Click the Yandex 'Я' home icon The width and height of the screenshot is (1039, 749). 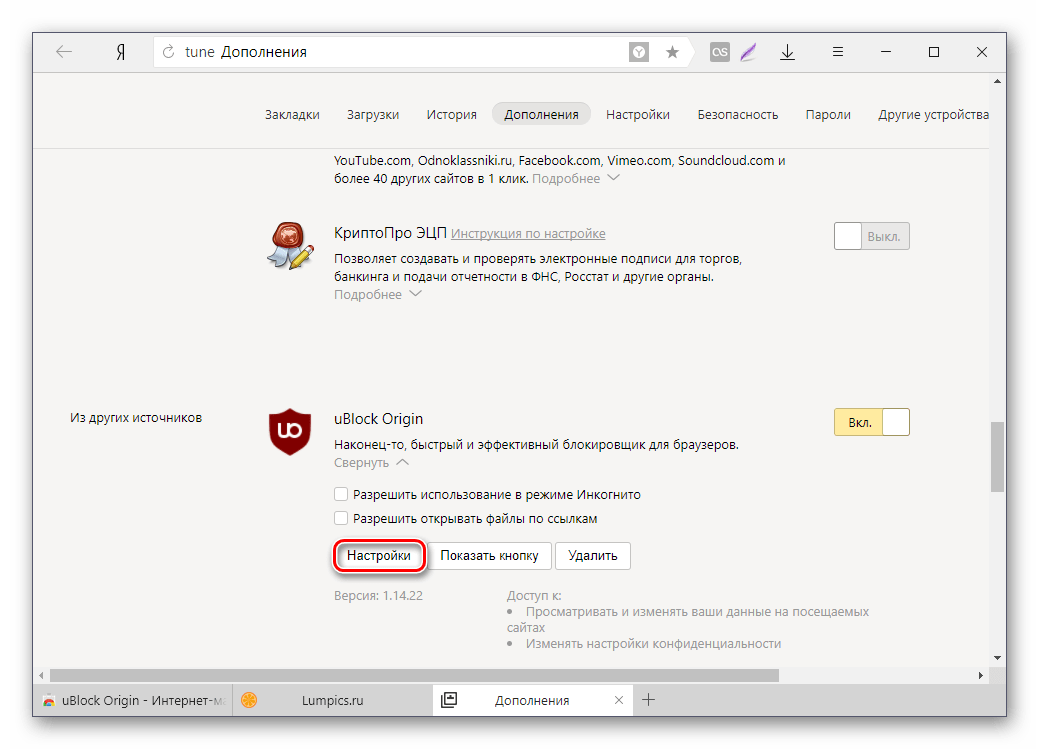120,52
